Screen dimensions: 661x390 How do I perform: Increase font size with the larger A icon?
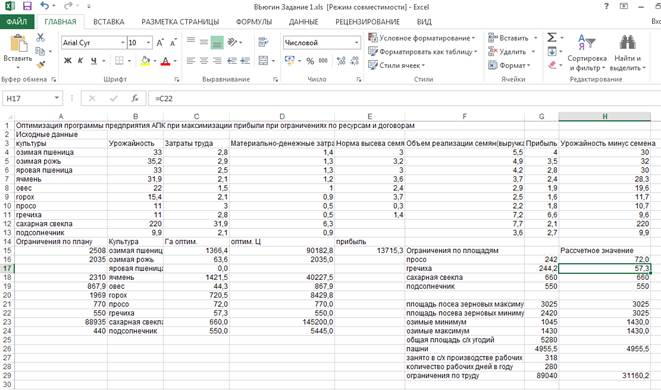coord(160,43)
